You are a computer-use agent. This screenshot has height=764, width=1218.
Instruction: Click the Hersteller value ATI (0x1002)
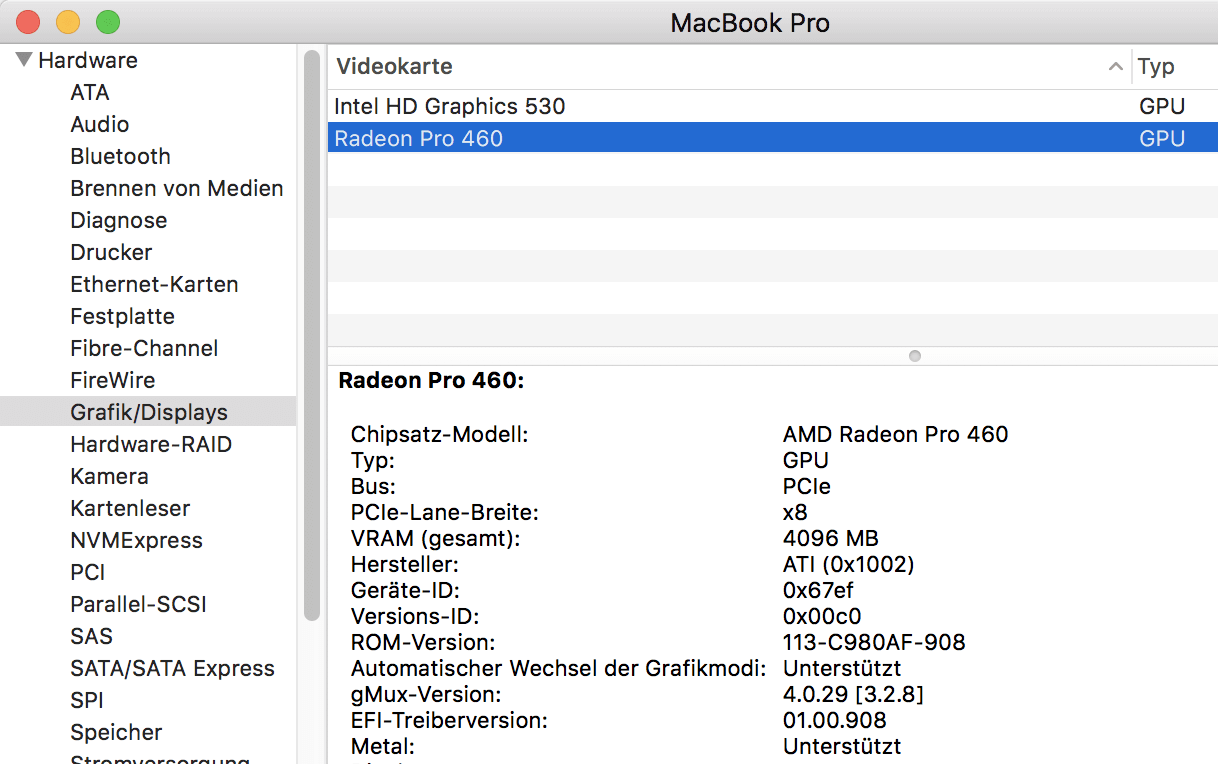tap(848, 564)
